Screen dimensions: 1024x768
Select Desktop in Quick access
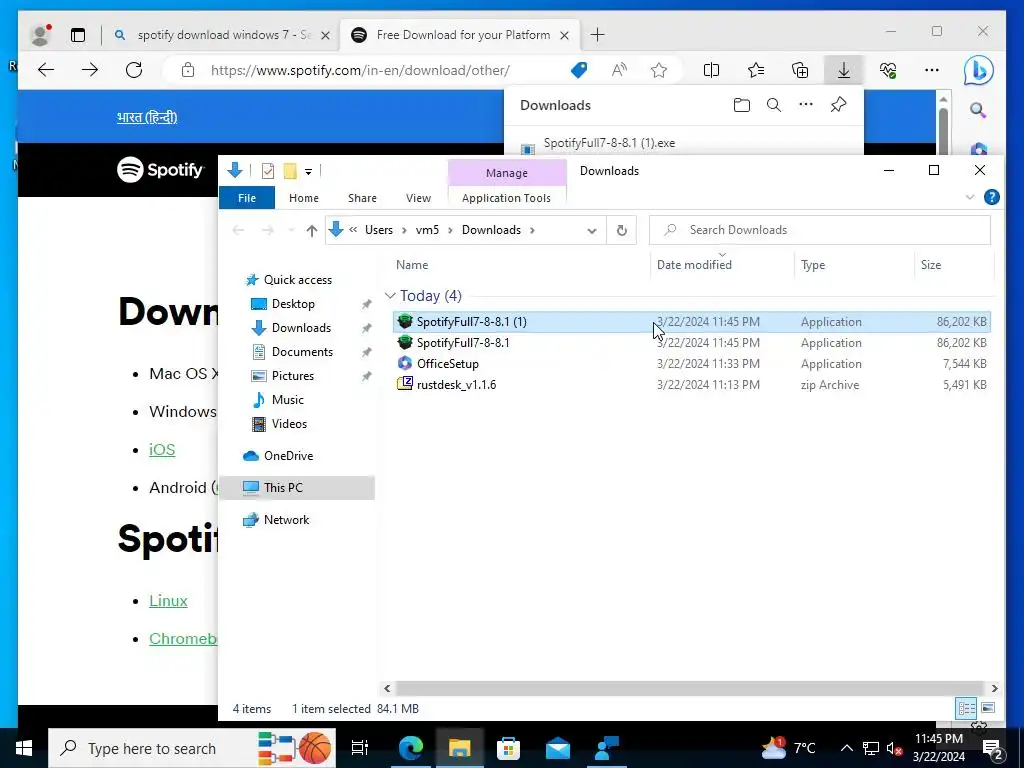[x=293, y=304]
